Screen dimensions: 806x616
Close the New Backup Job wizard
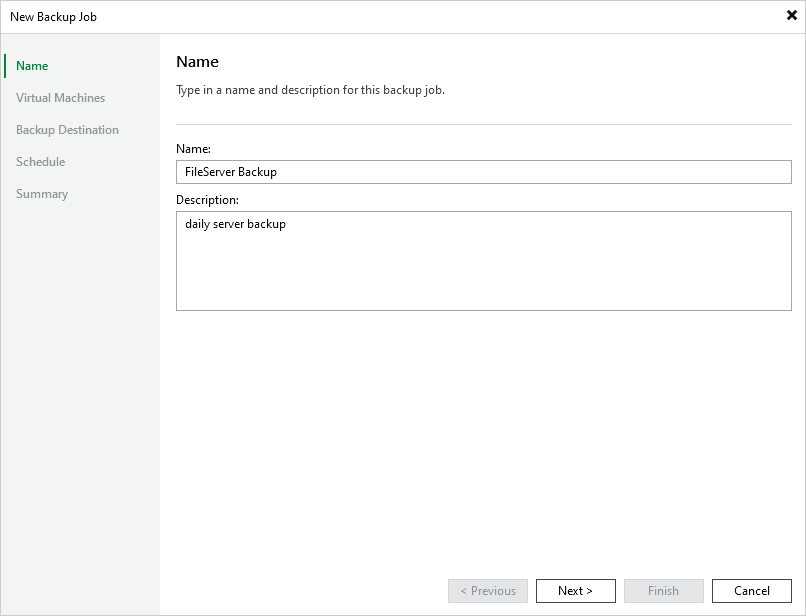tap(791, 16)
